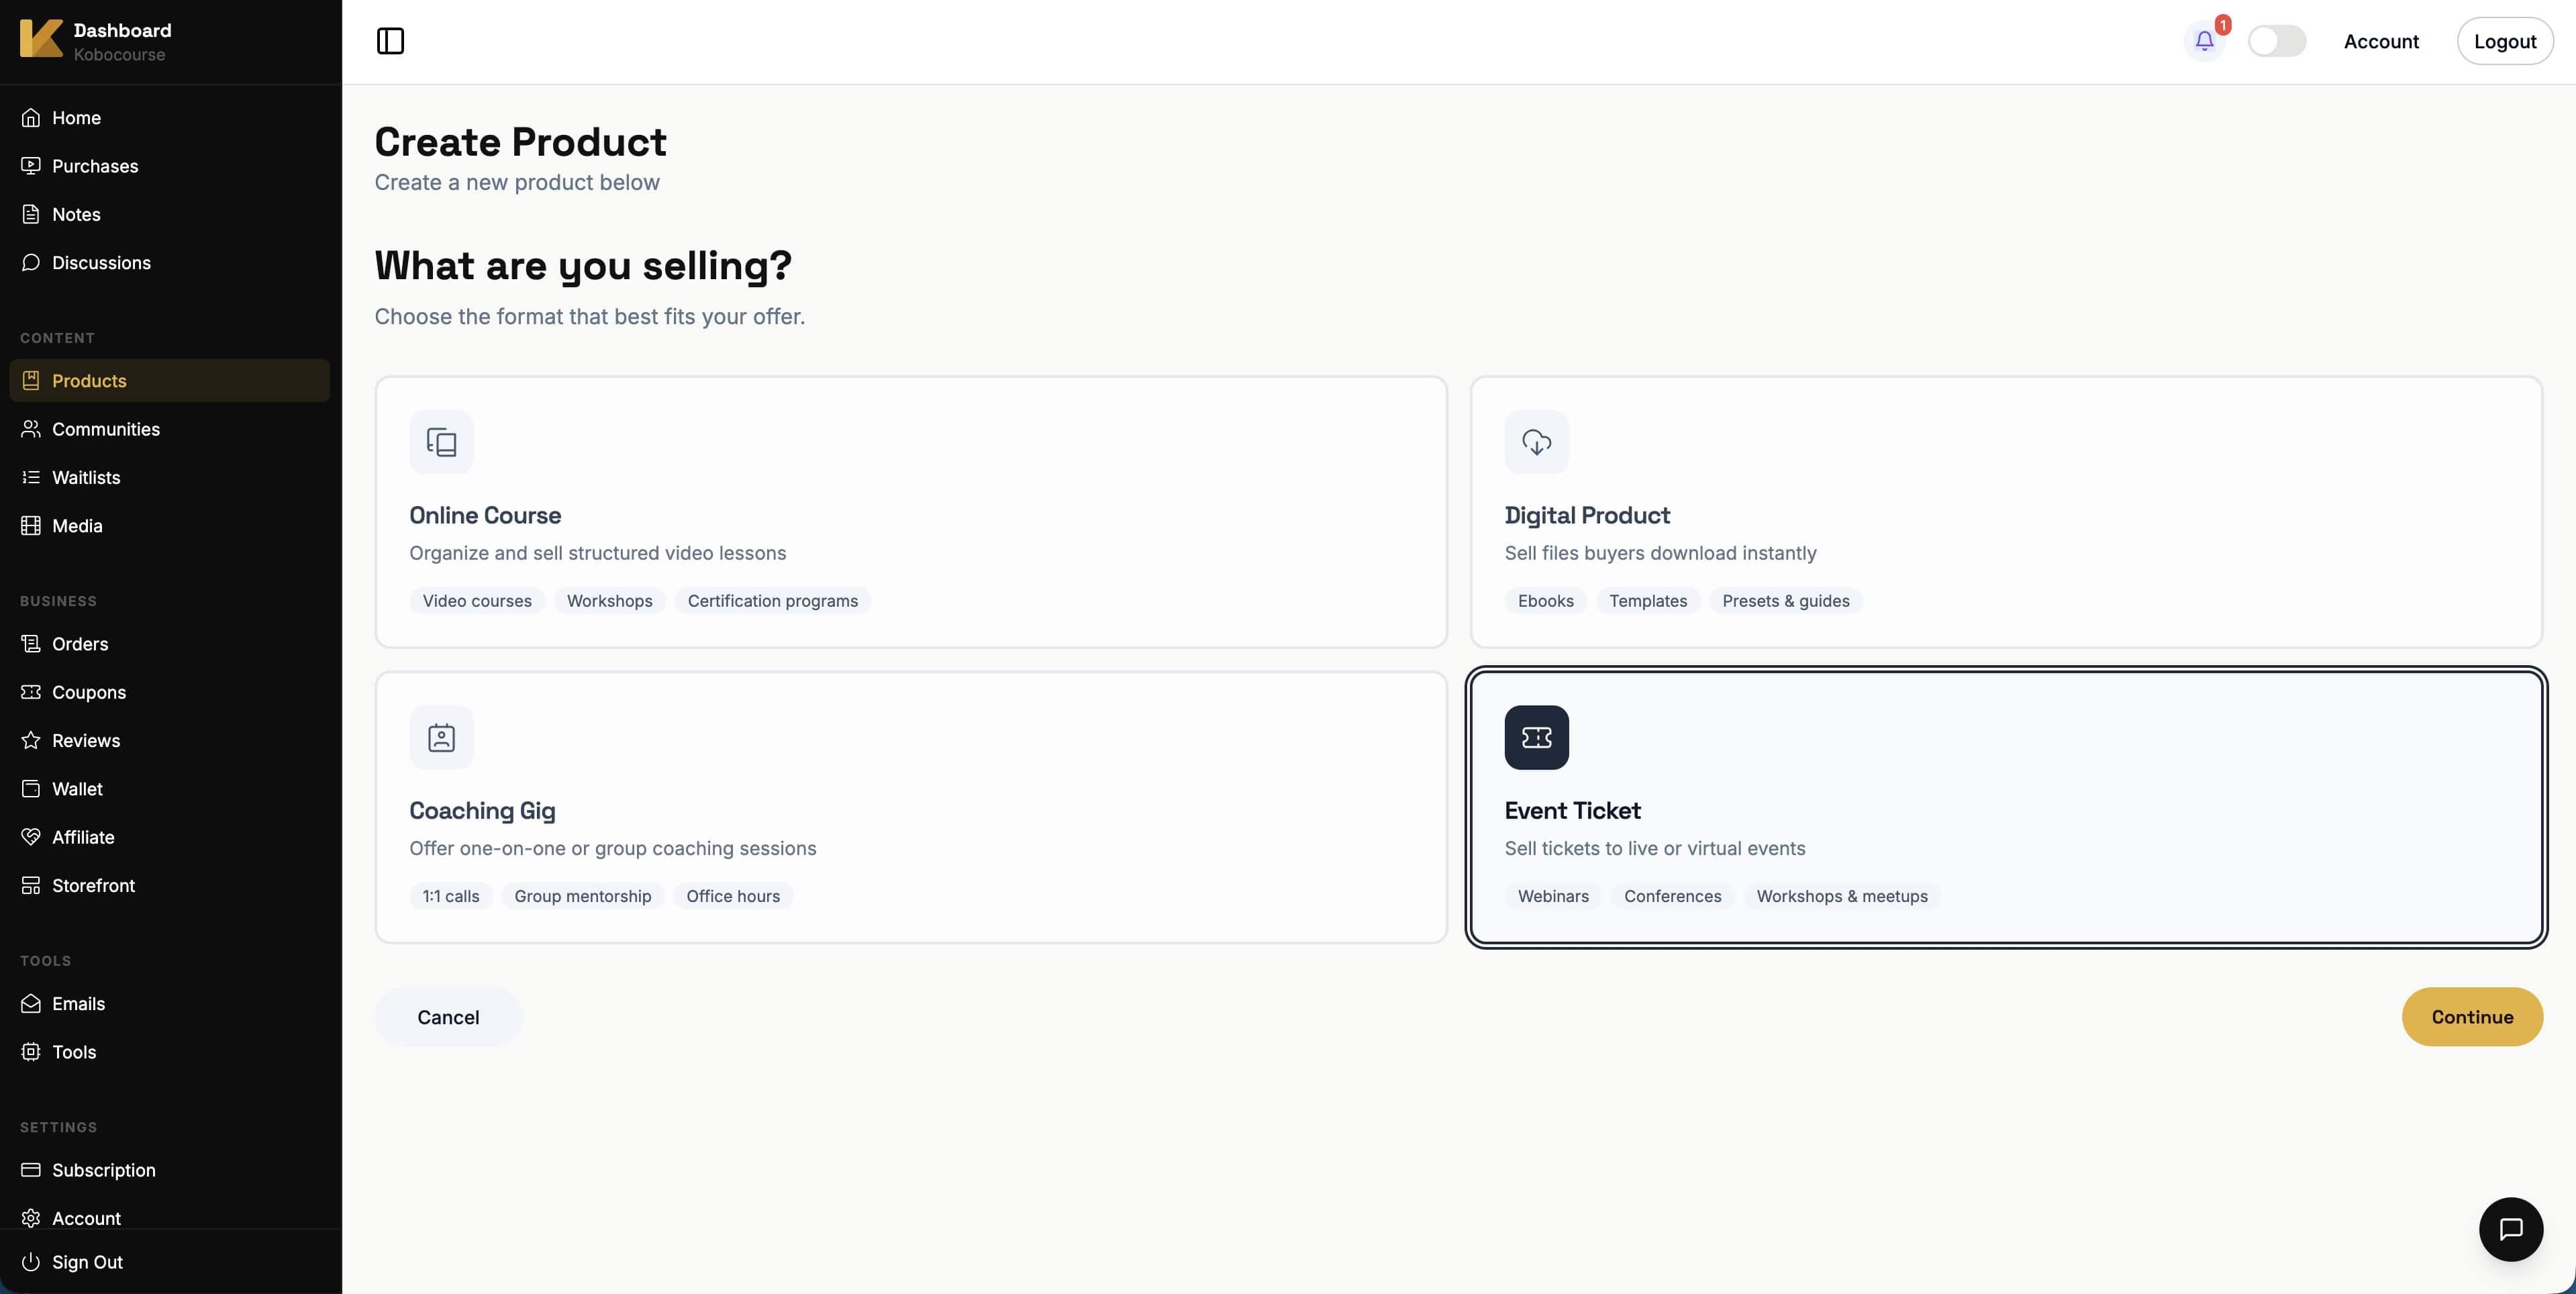This screenshot has width=2576, height=1294.
Task: Open Orders menu item
Action: [169, 644]
